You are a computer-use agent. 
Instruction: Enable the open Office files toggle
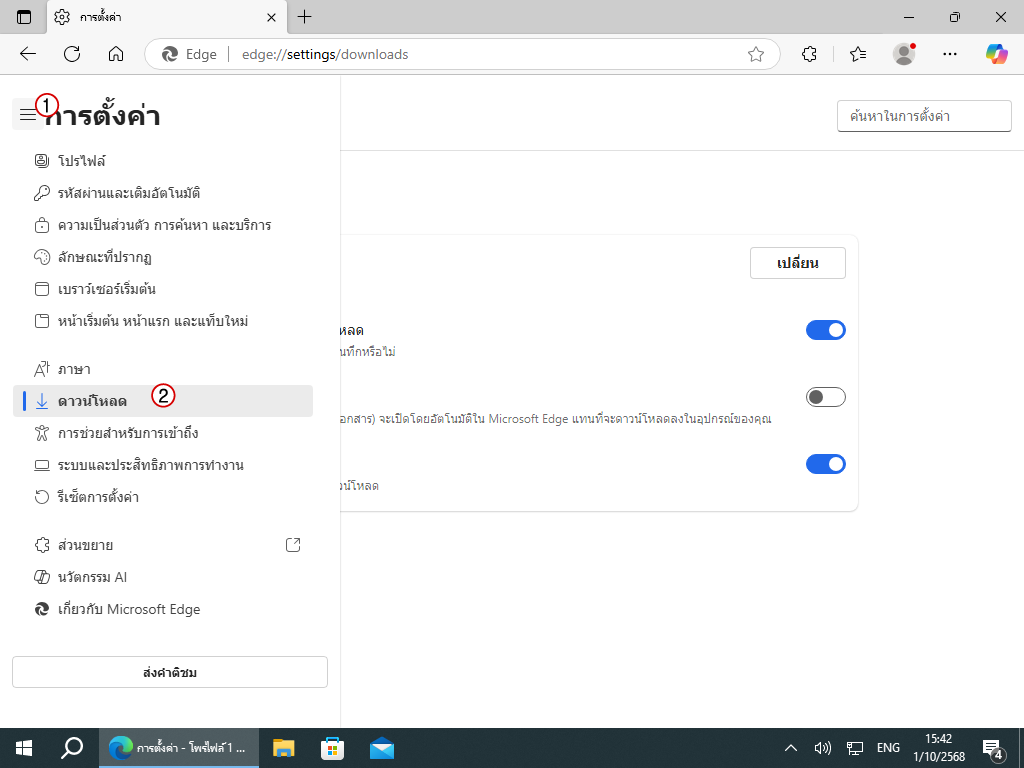[x=825, y=397]
